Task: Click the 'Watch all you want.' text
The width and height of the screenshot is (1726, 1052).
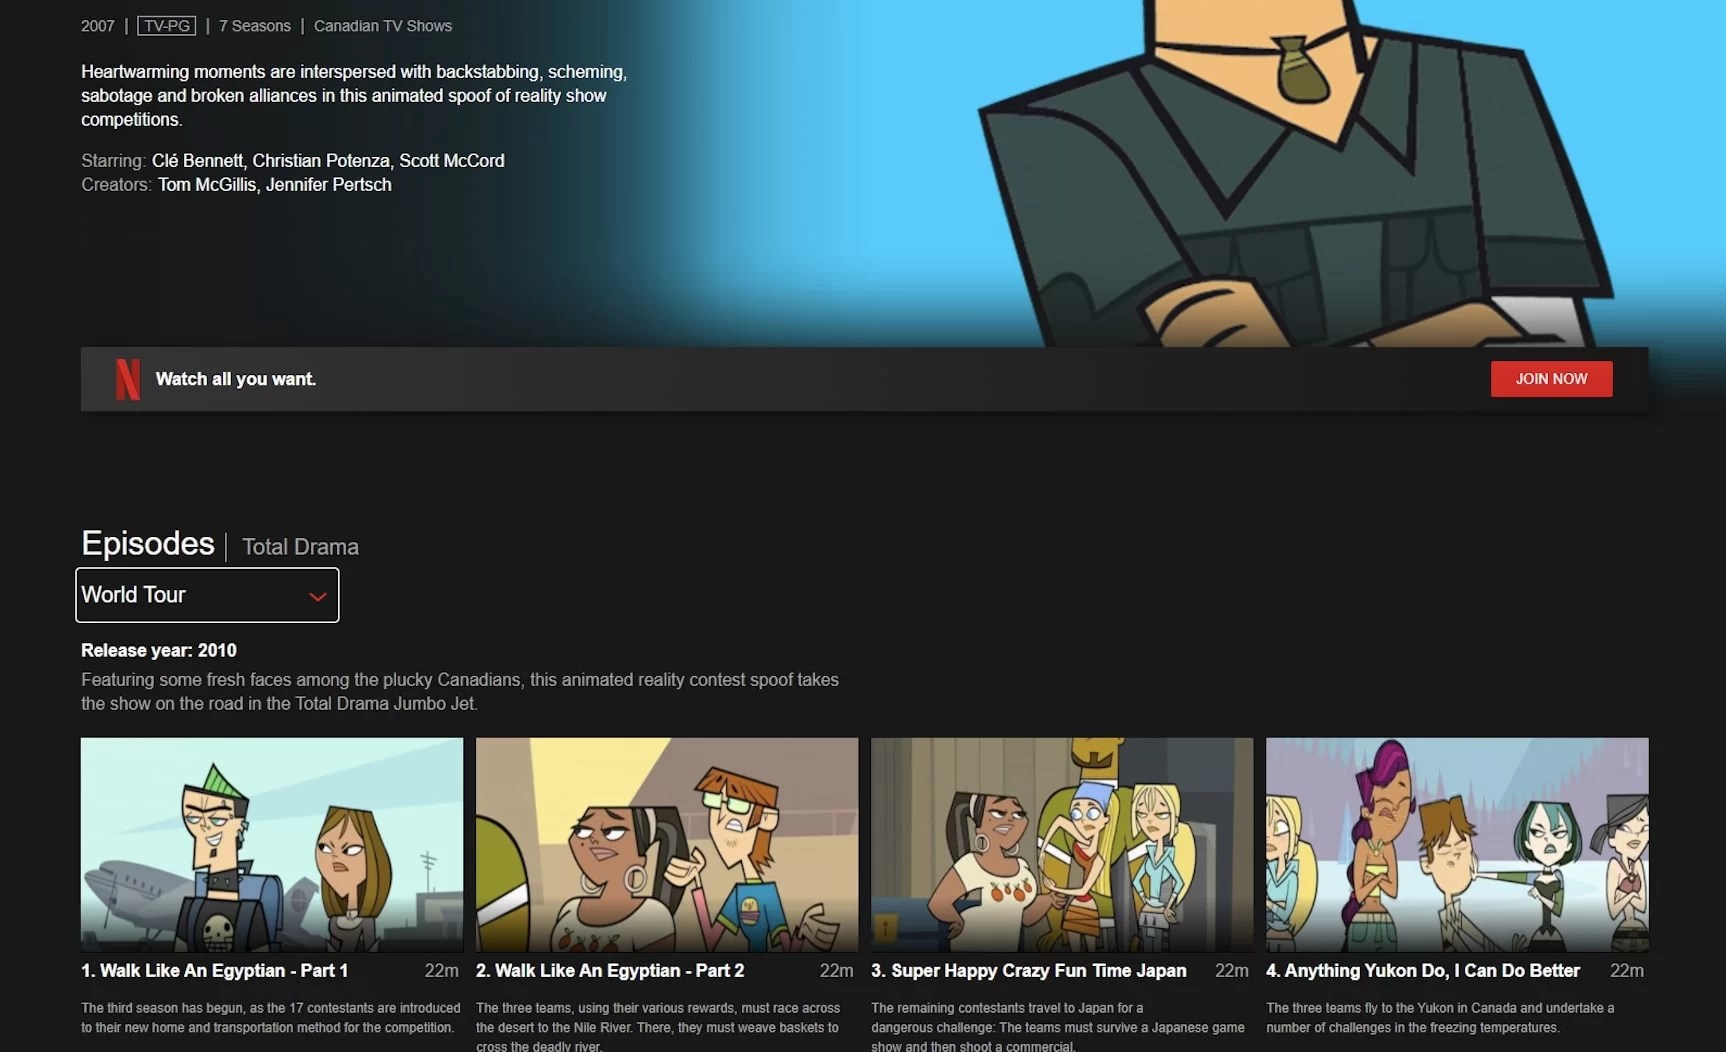Action: [236, 379]
